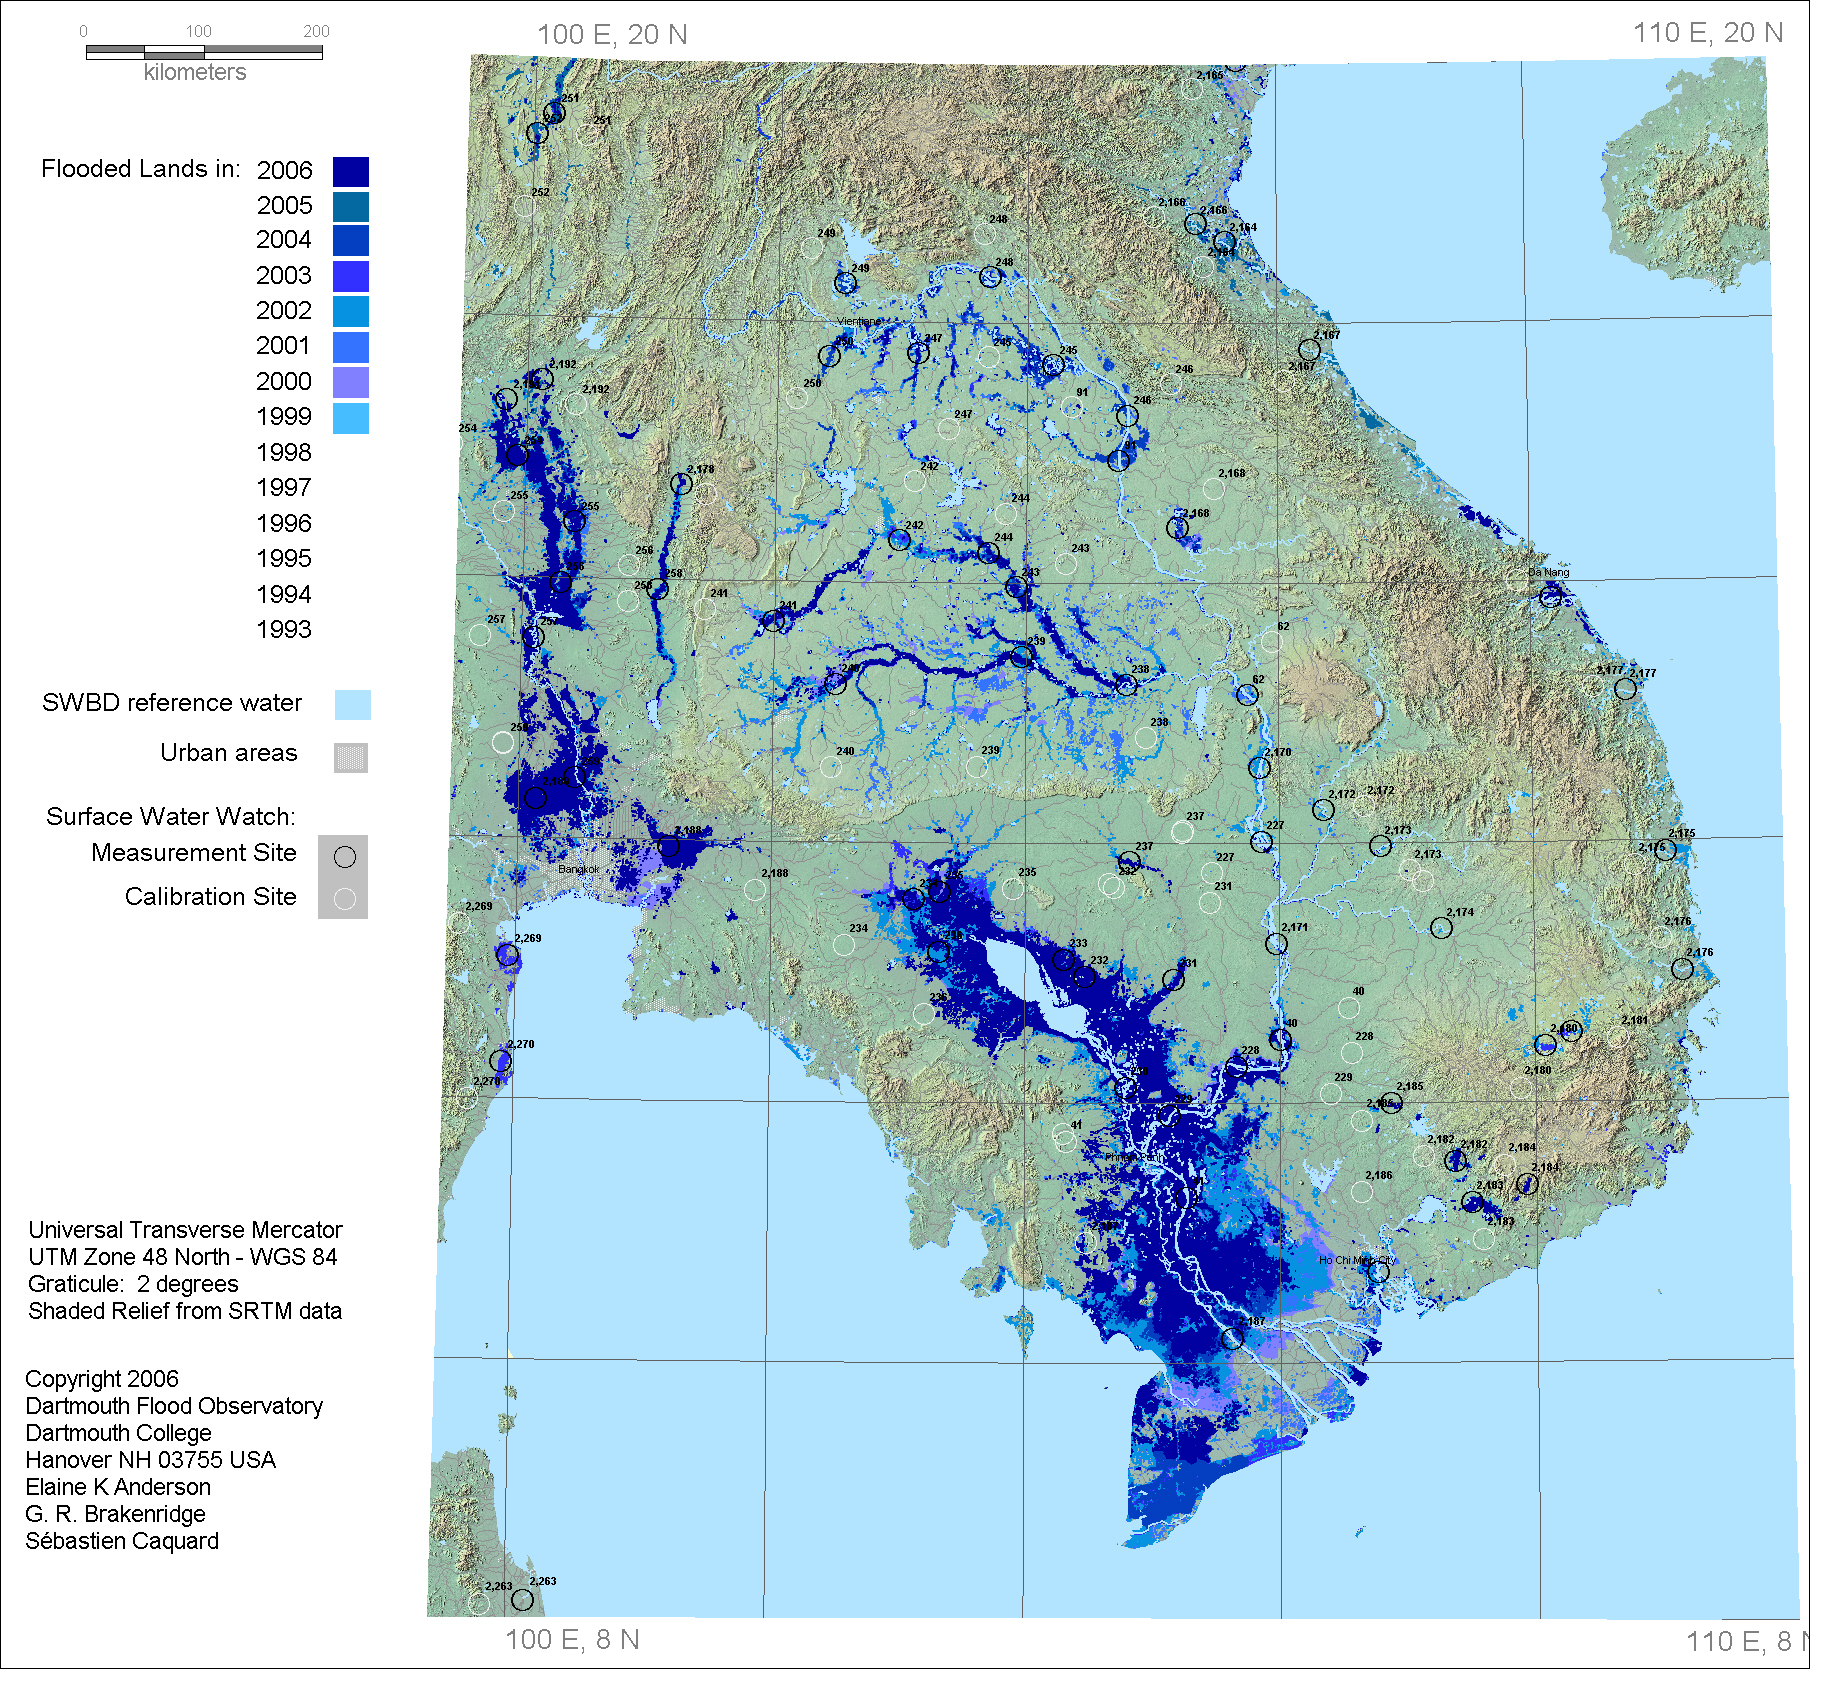Viewport: 1824px width, 1683px height.
Task: Select the black circle at site 2,174
Action: [x=1441, y=928]
